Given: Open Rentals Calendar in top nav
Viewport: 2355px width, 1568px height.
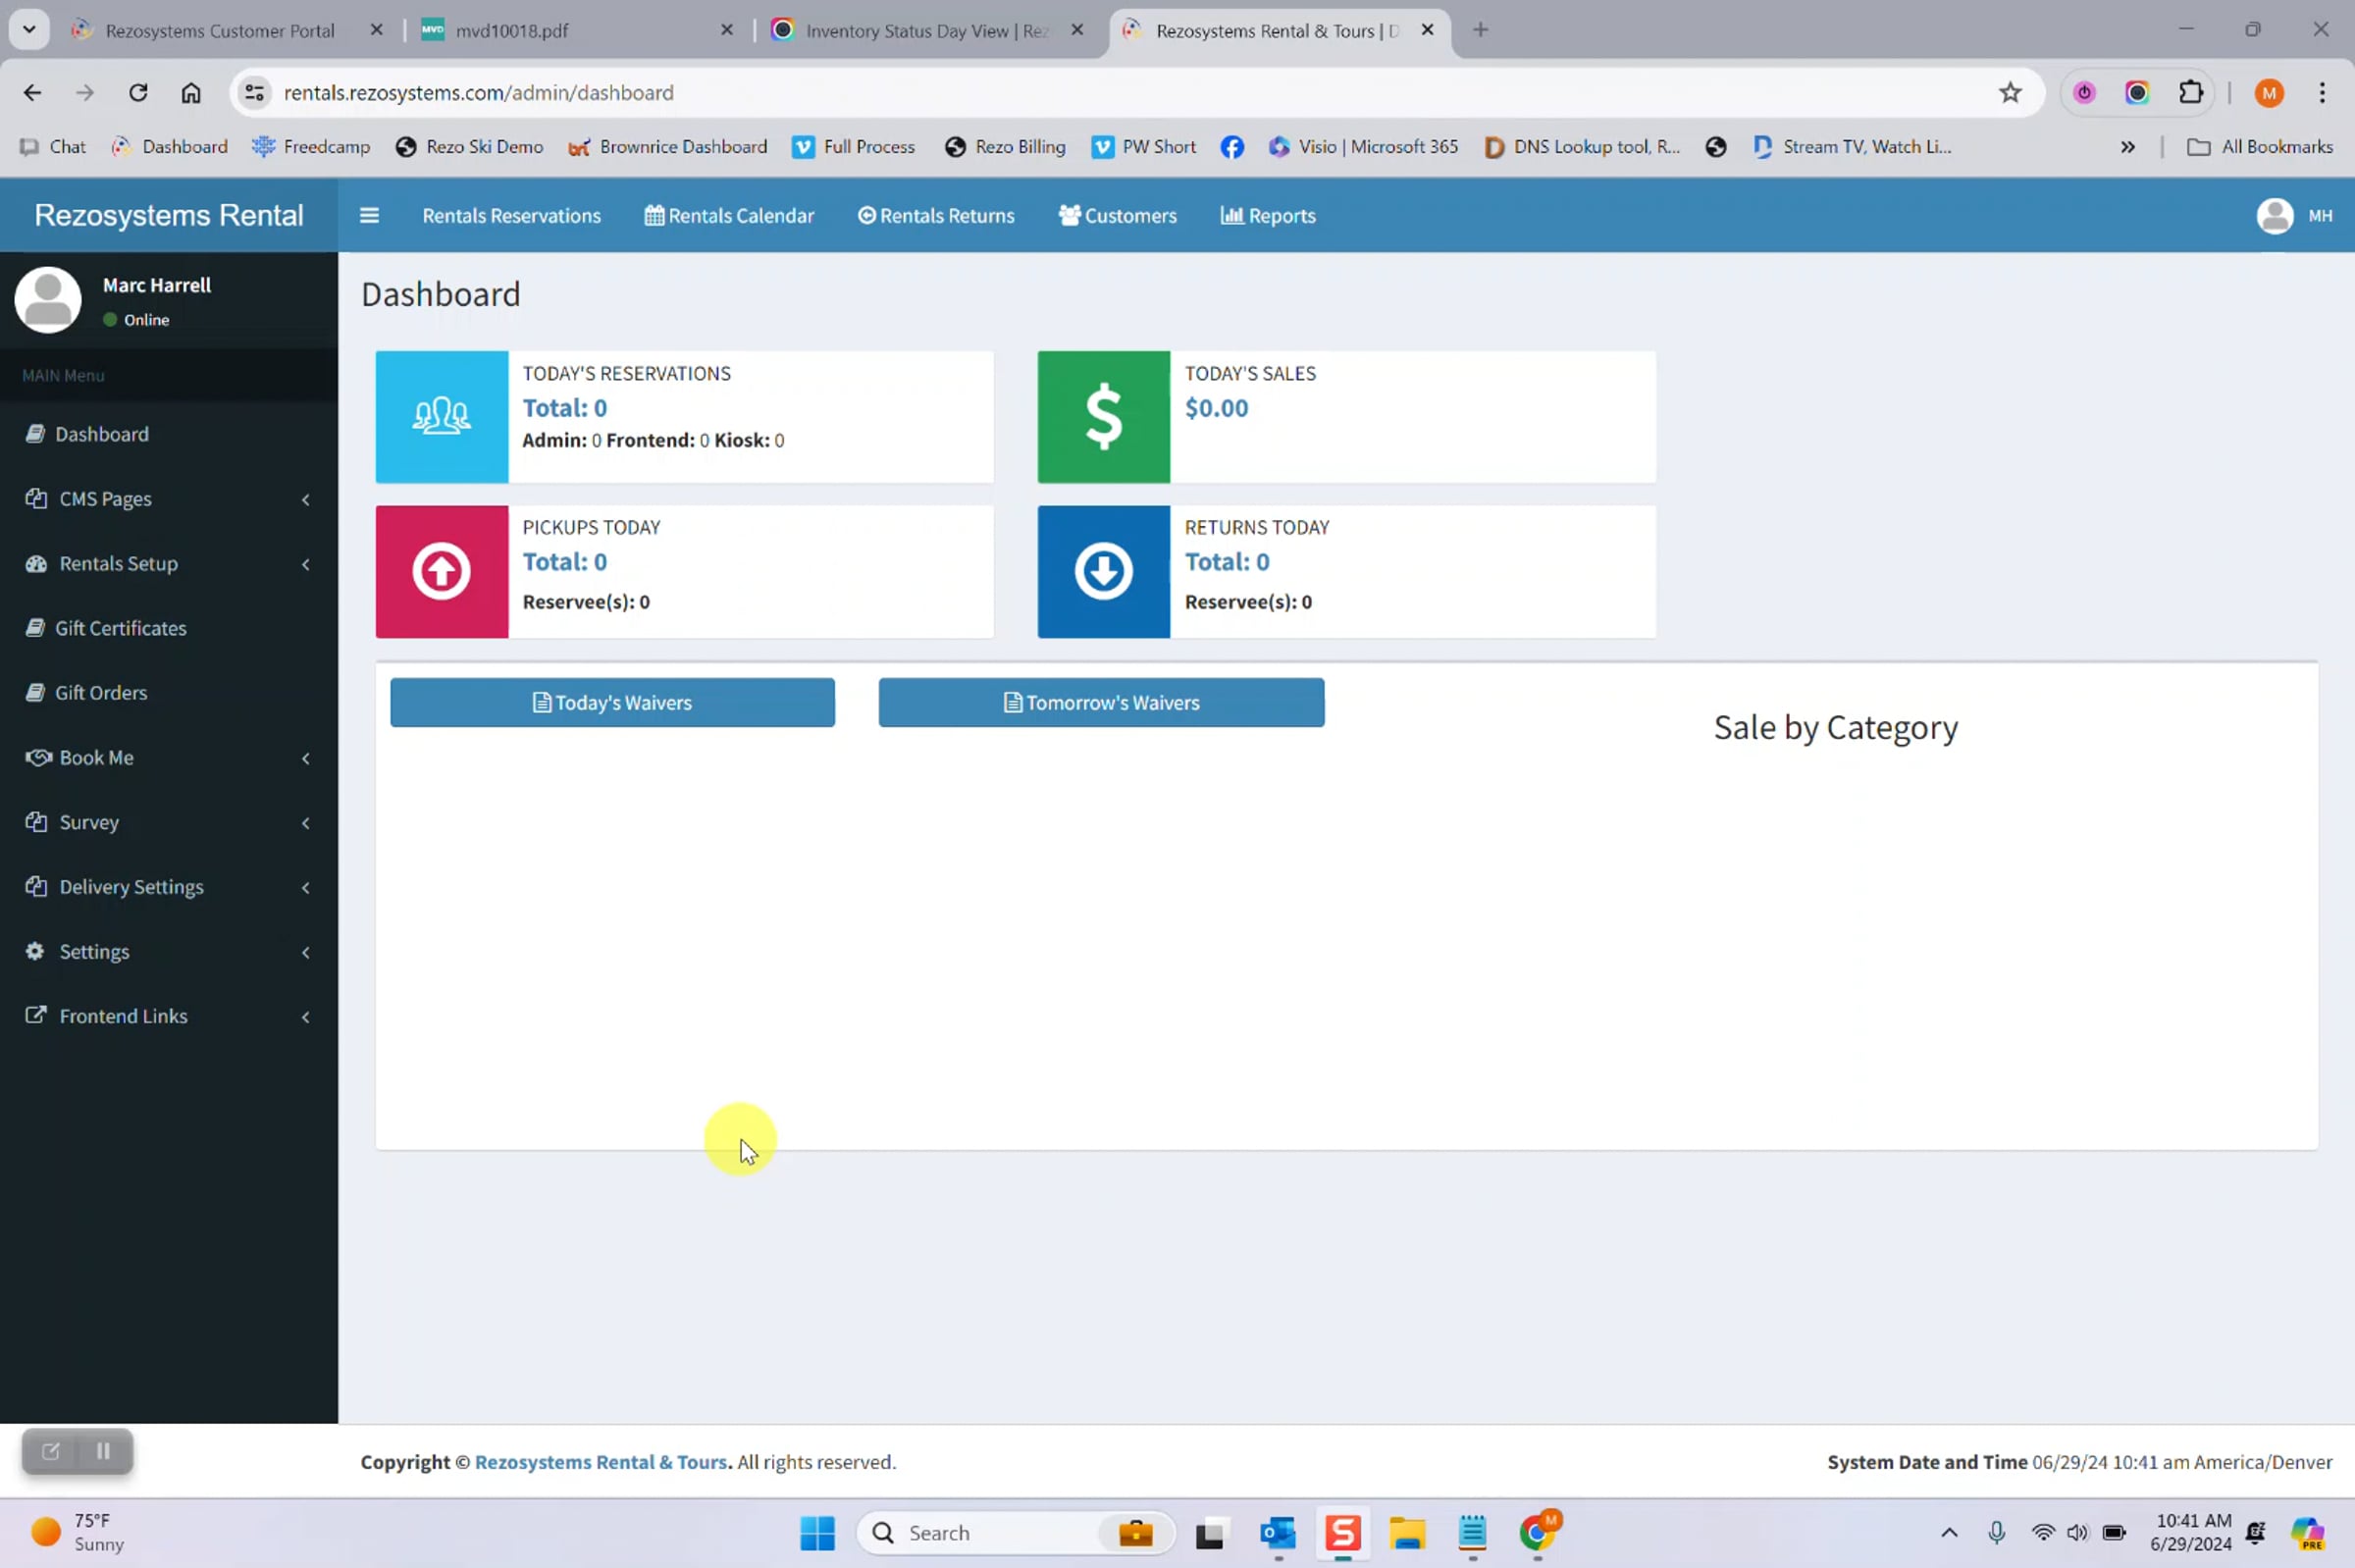Looking at the screenshot, I should (729, 215).
